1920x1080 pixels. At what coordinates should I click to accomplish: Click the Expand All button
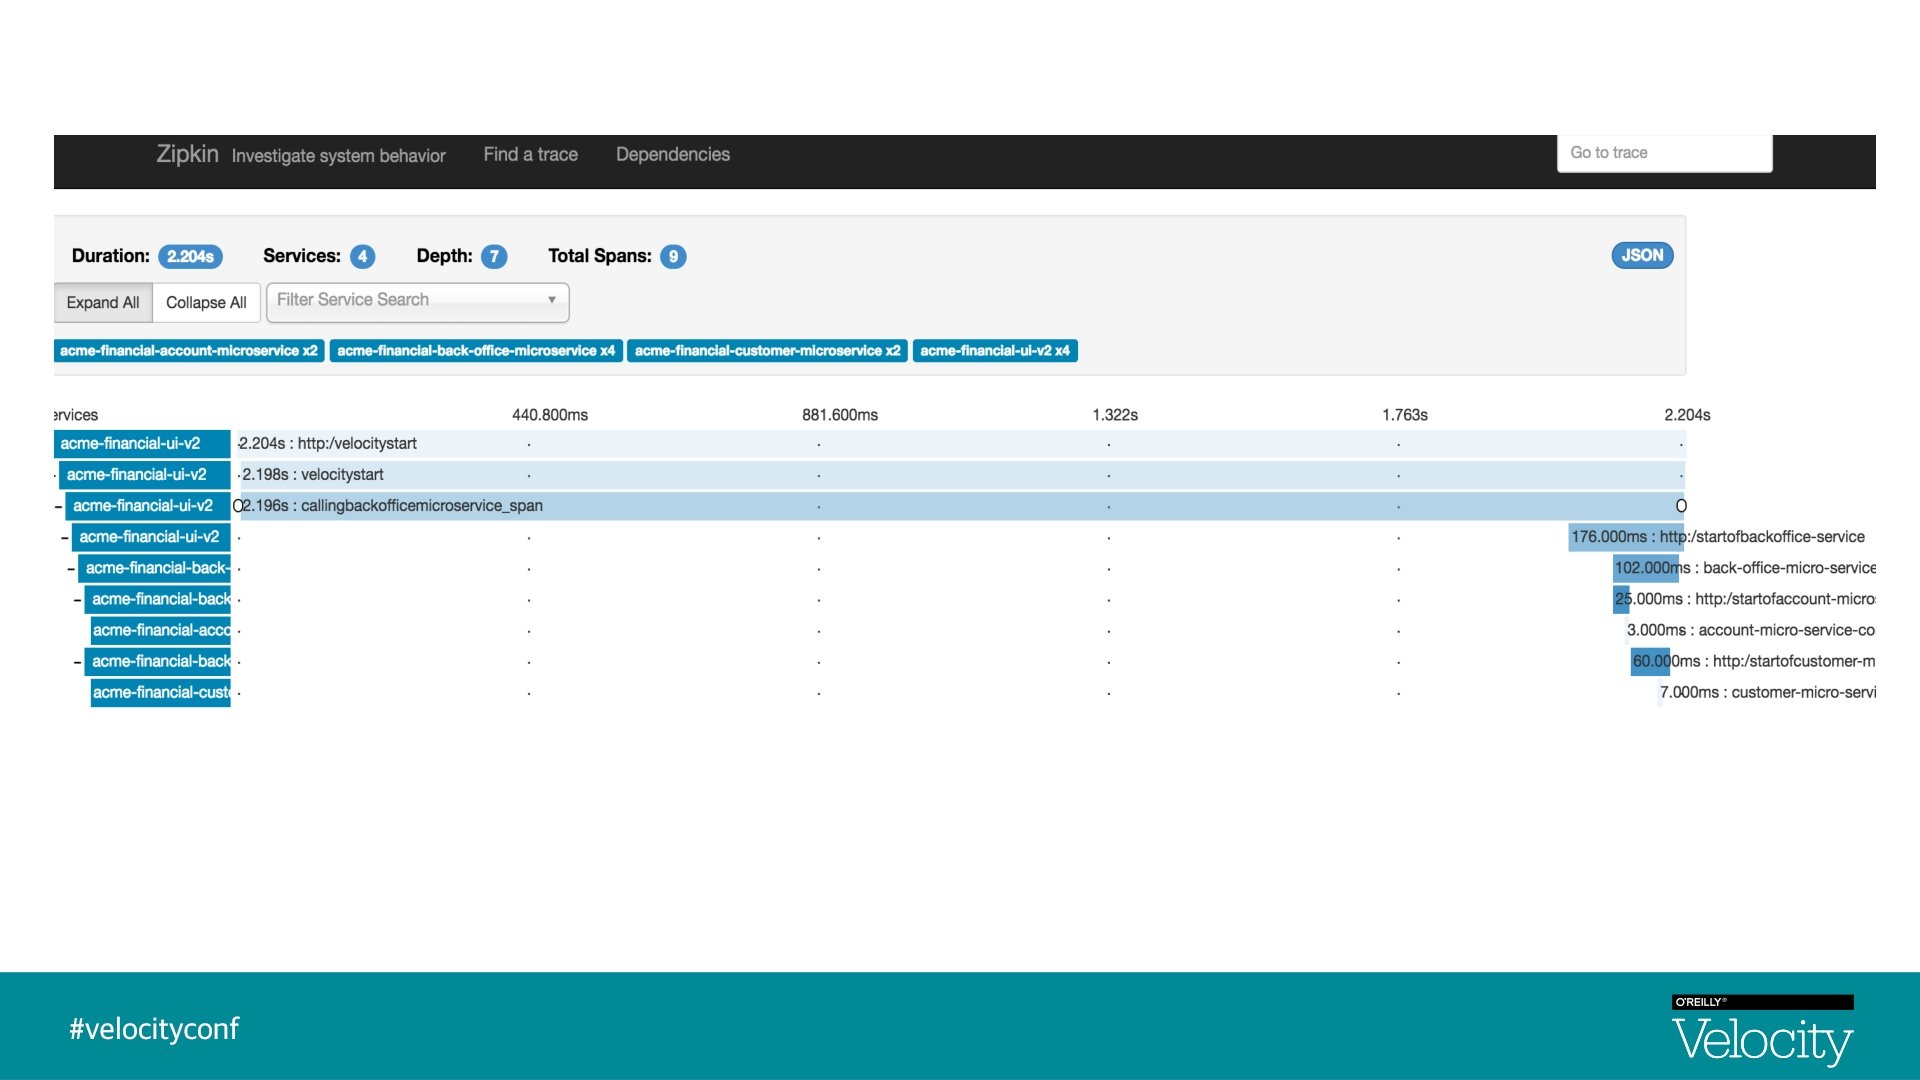(x=103, y=303)
